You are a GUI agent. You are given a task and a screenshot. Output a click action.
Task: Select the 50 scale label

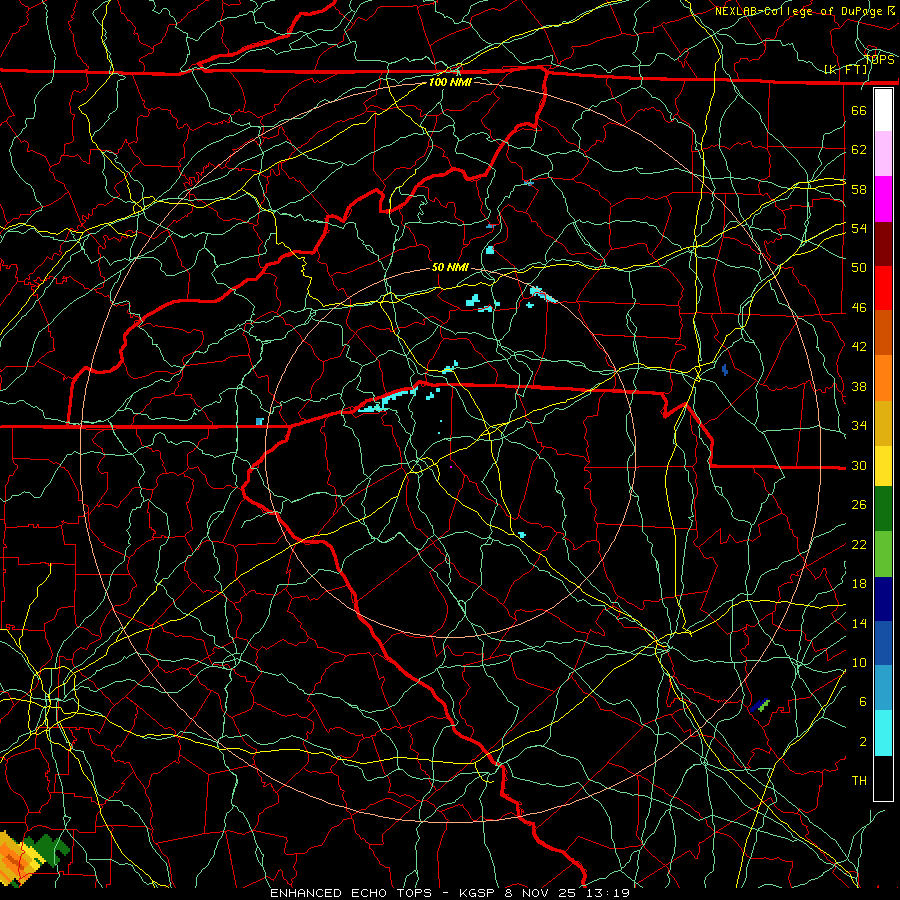tap(859, 267)
